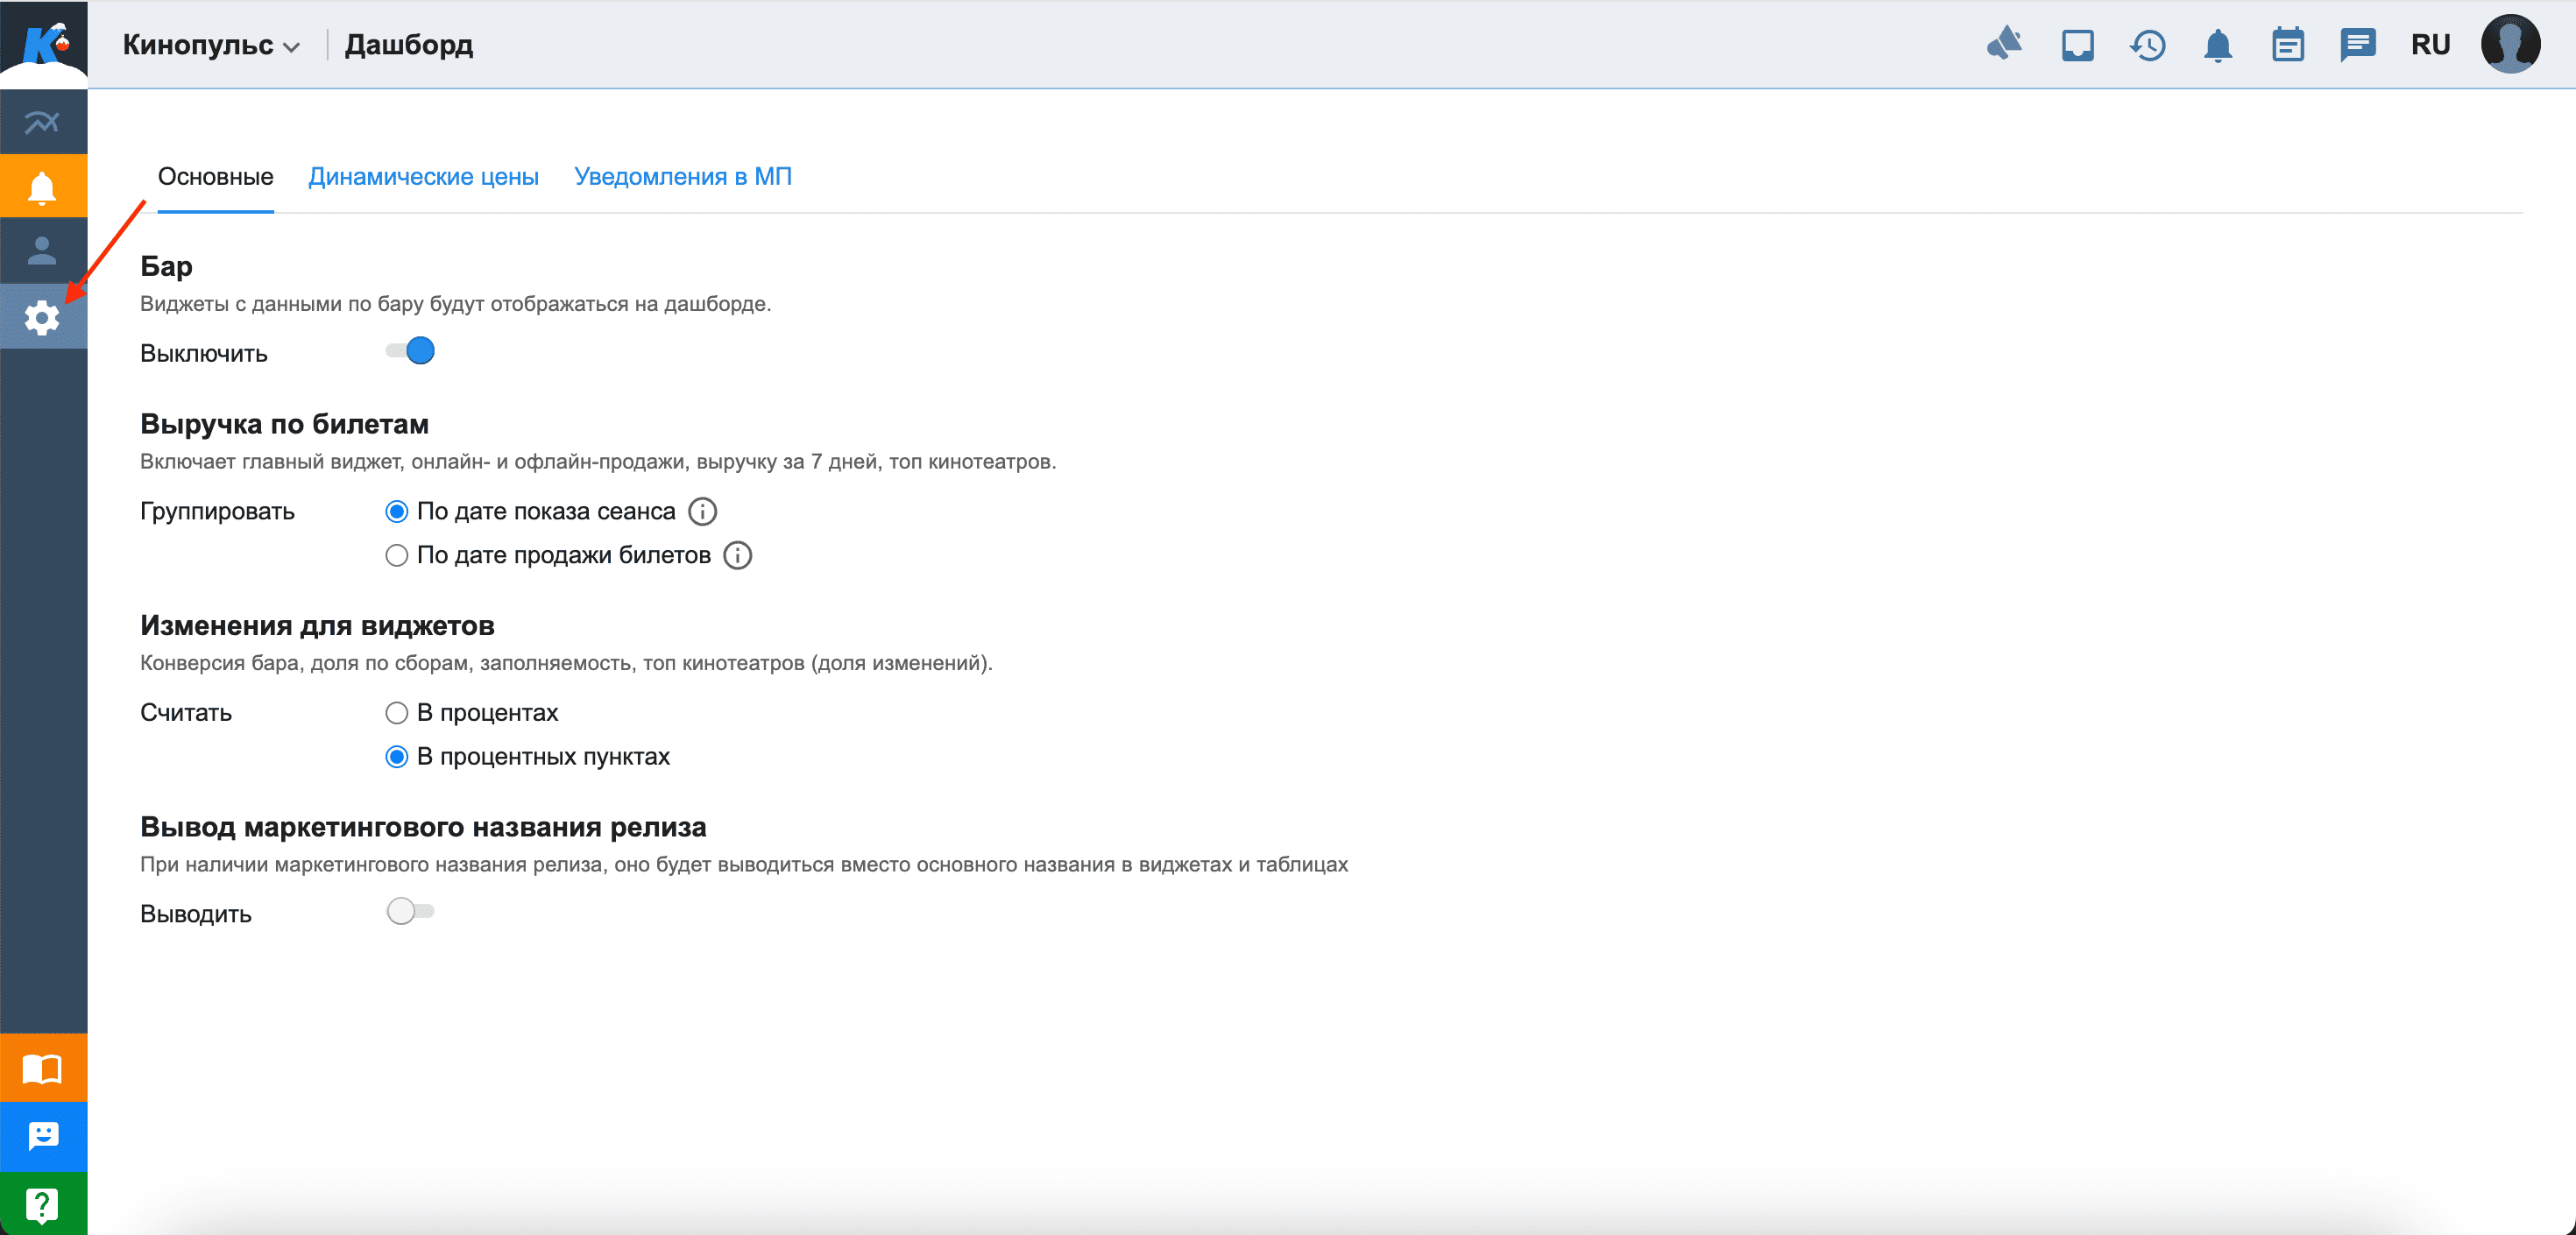Click the orange bell sidebar icon

pyautogui.click(x=42, y=186)
